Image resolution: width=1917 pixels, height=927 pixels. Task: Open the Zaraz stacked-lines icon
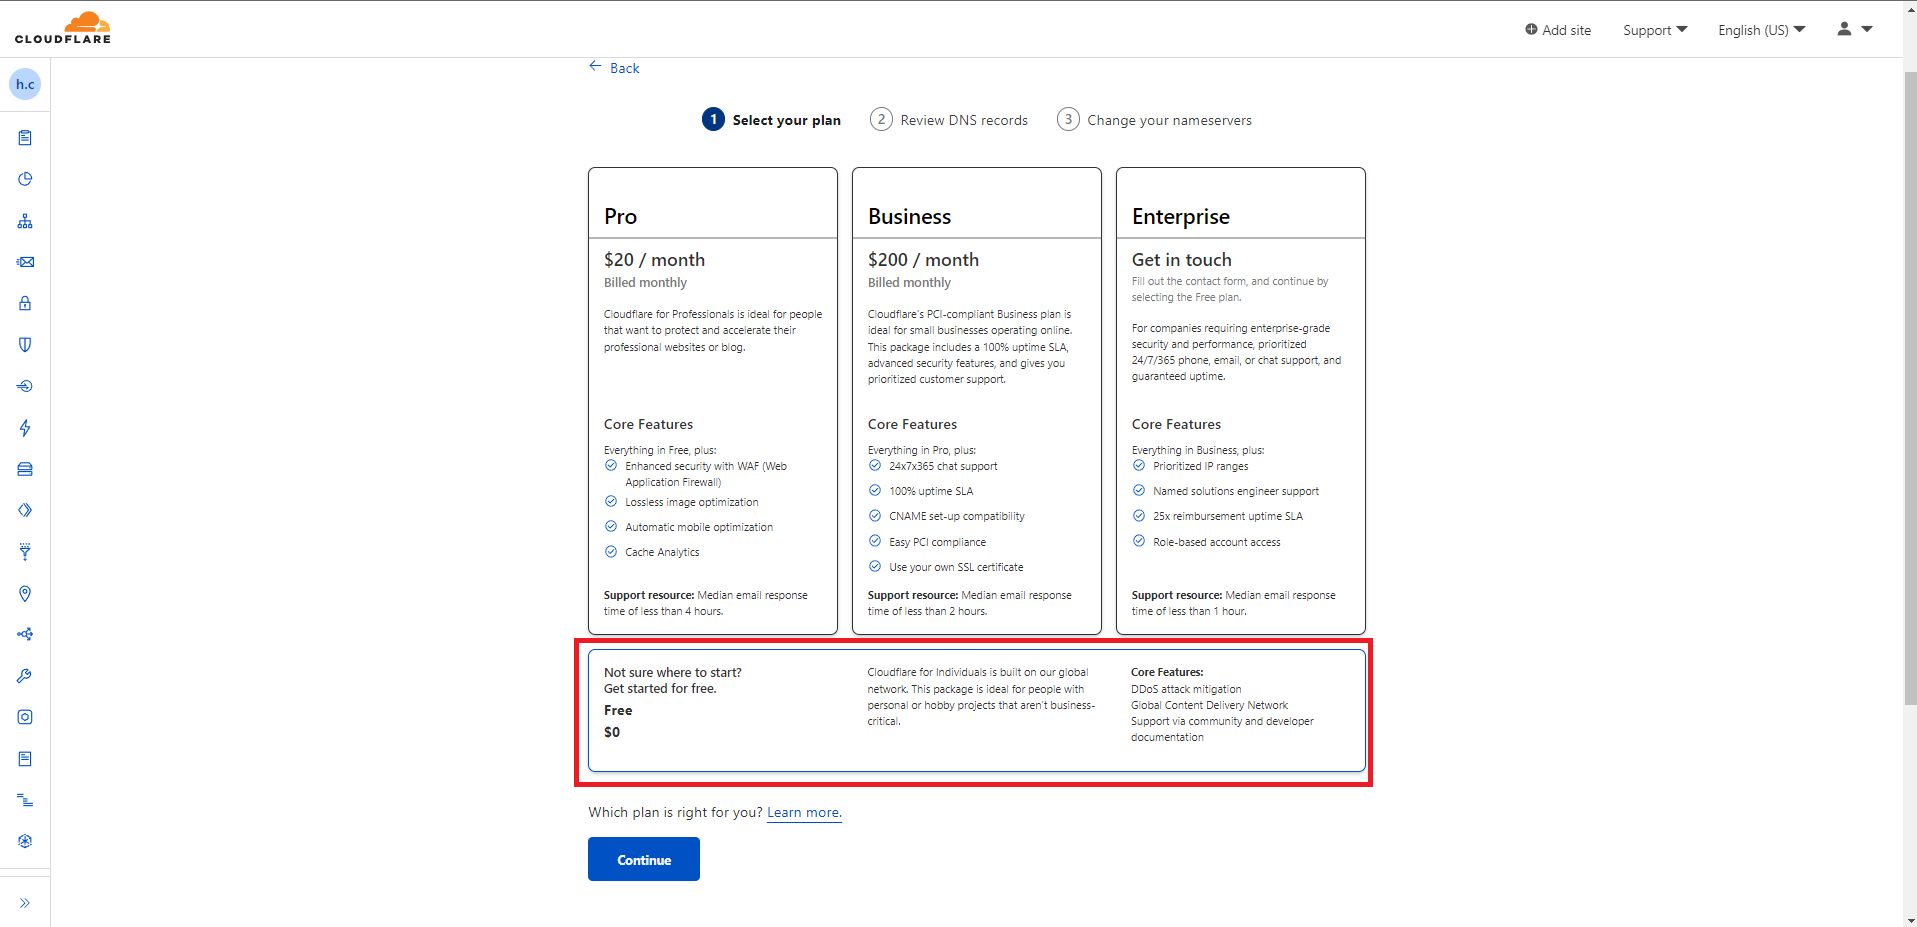tap(25, 800)
